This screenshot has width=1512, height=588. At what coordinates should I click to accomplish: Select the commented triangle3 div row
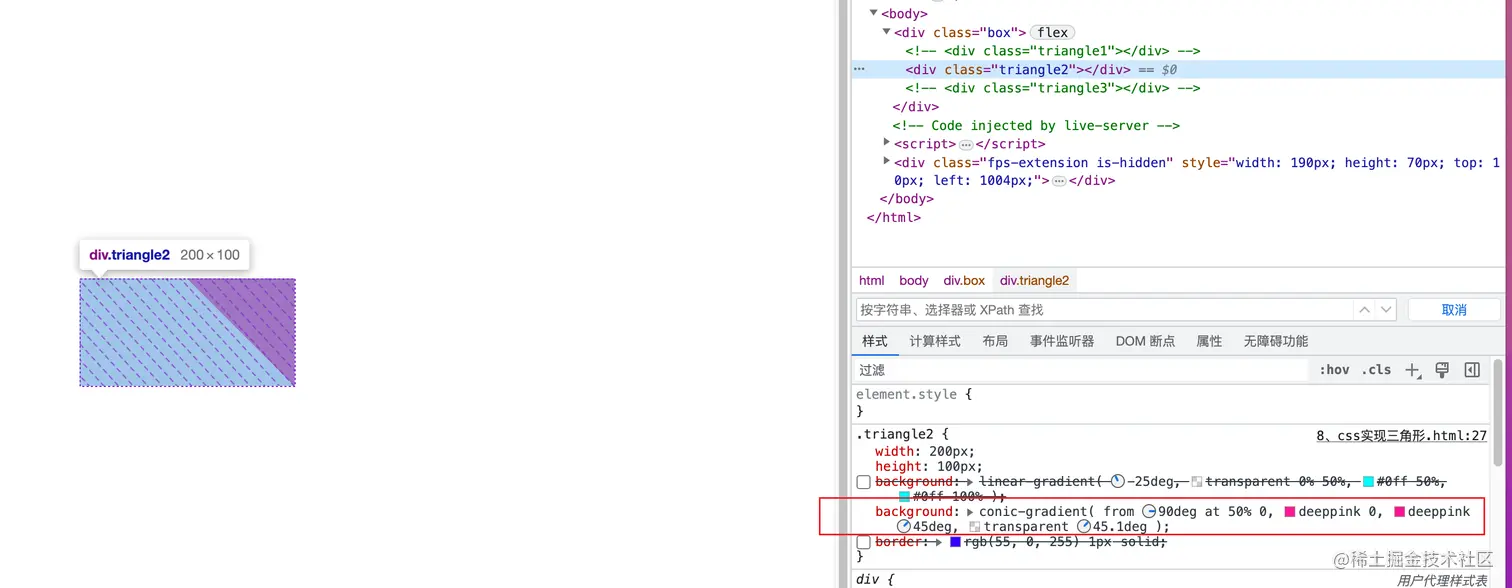[1053, 88]
